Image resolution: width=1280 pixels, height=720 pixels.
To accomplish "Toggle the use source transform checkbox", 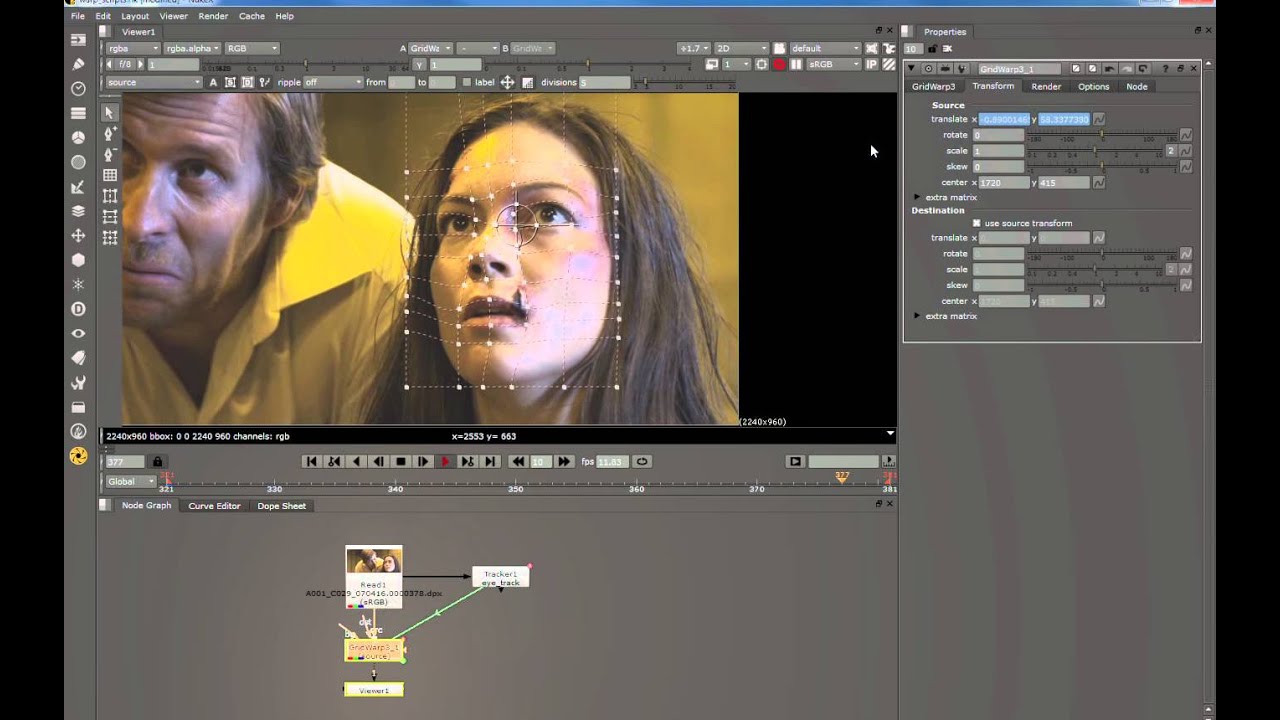I will click(x=977, y=223).
